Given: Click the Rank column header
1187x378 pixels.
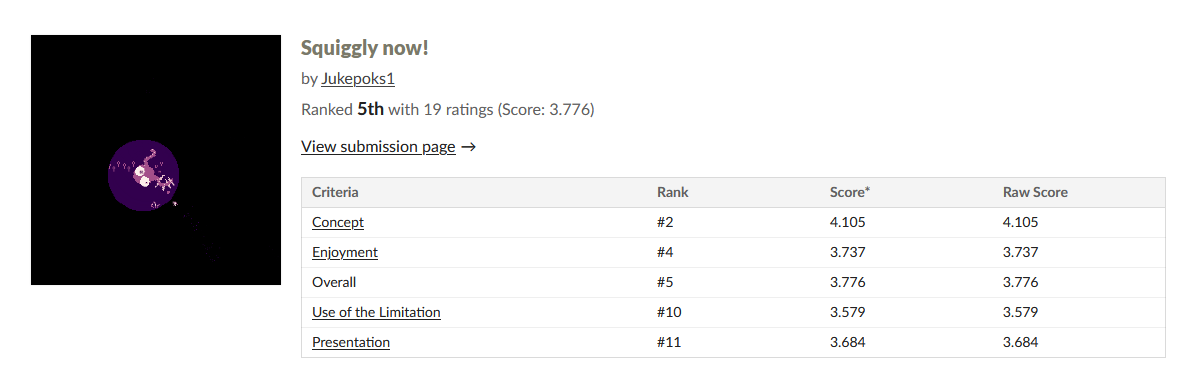Looking at the screenshot, I should point(673,192).
